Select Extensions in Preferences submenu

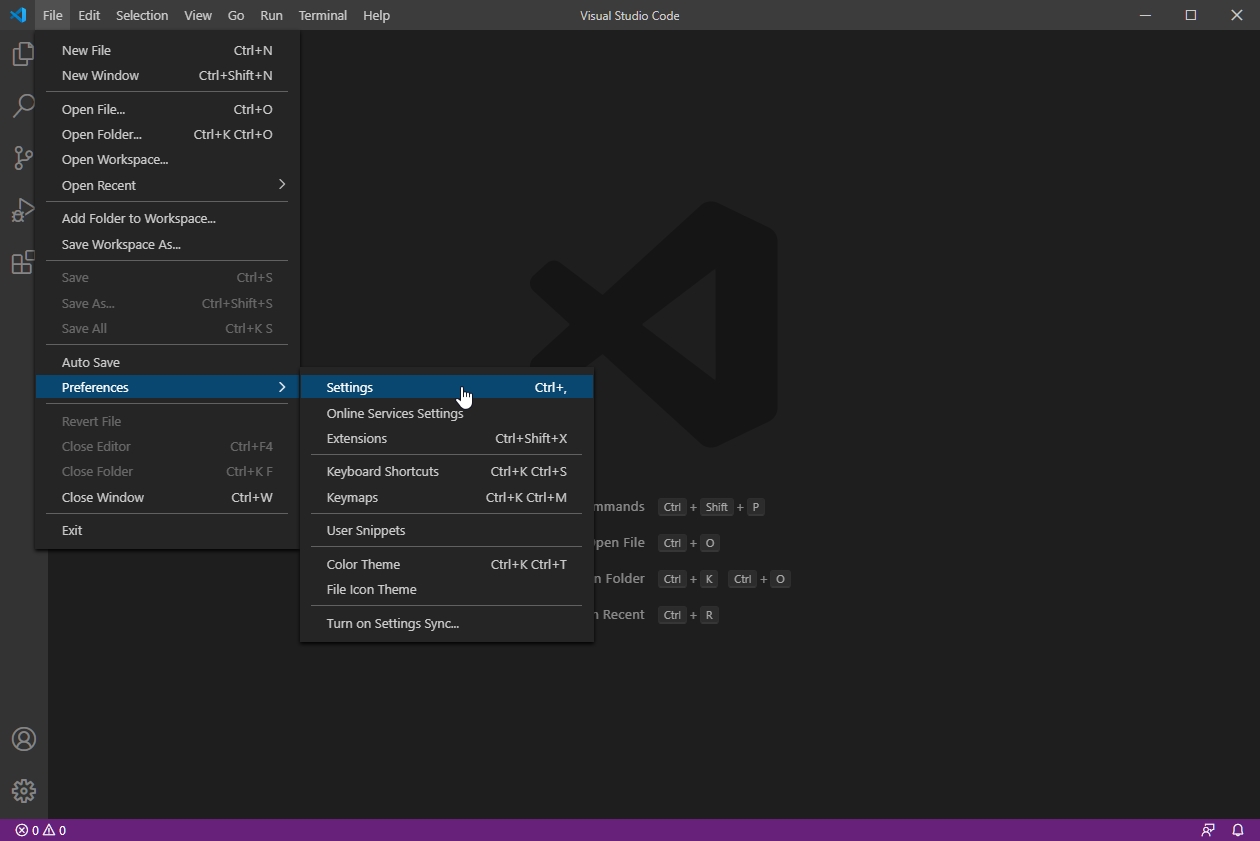click(x=447, y=438)
